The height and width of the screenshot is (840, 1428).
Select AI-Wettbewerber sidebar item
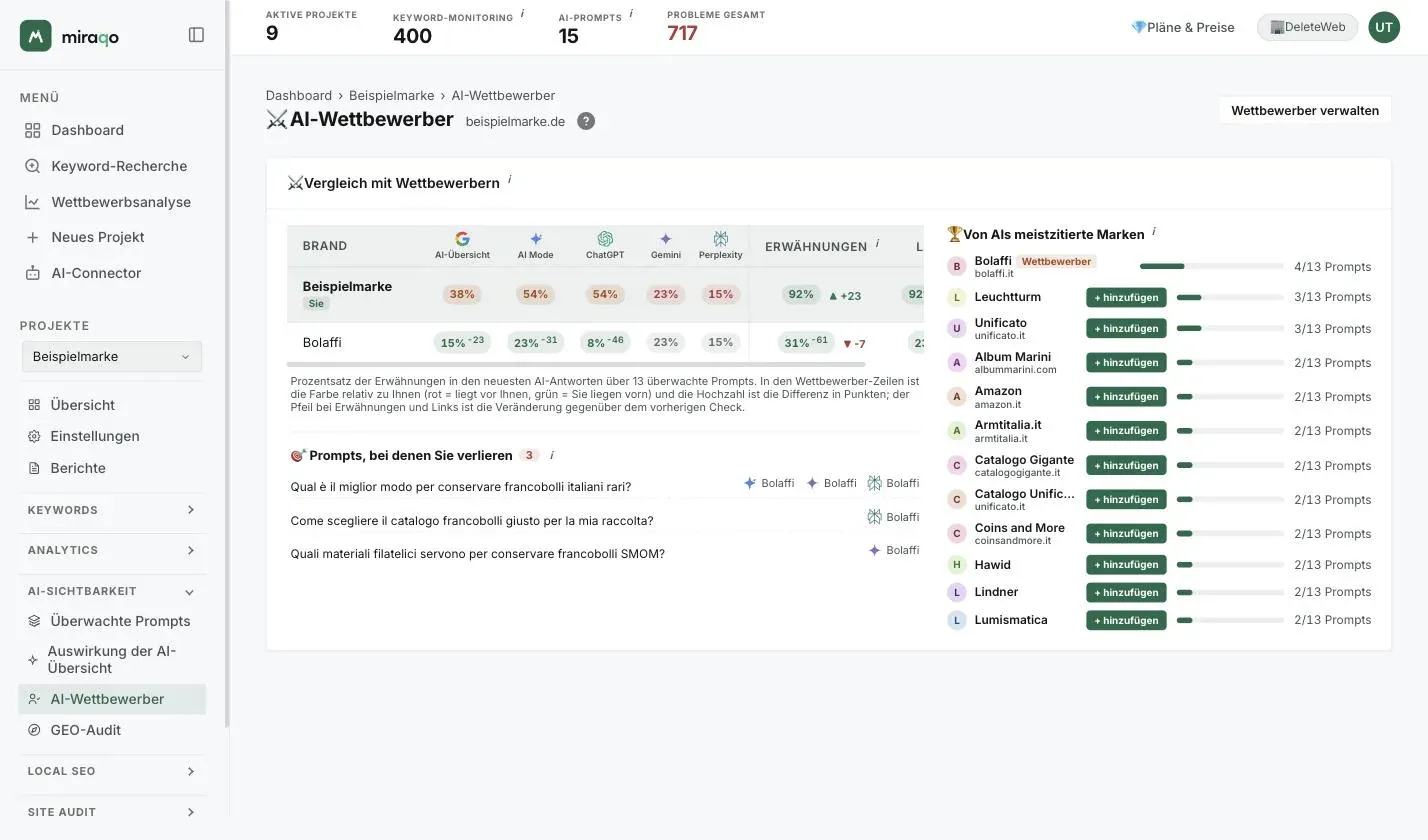tap(112, 699)
